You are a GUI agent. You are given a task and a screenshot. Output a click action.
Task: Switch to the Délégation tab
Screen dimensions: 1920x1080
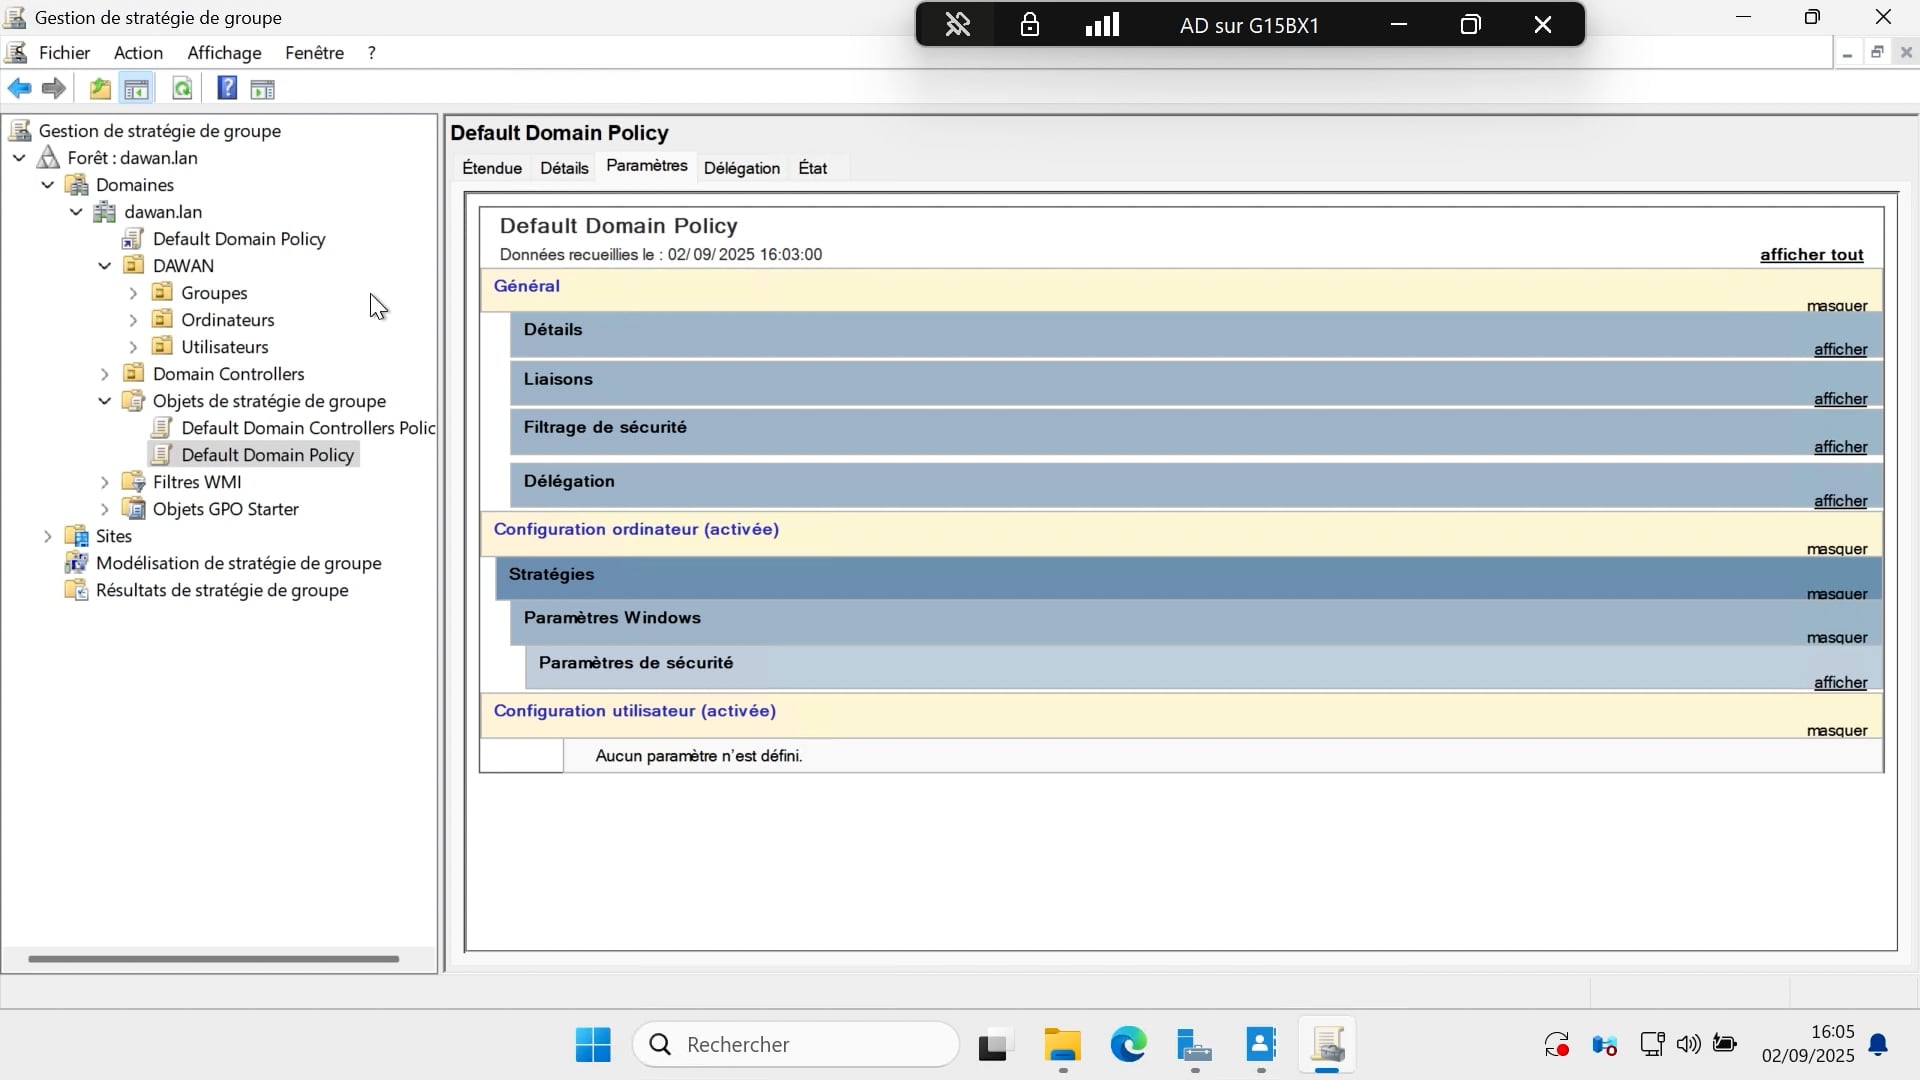741,168
